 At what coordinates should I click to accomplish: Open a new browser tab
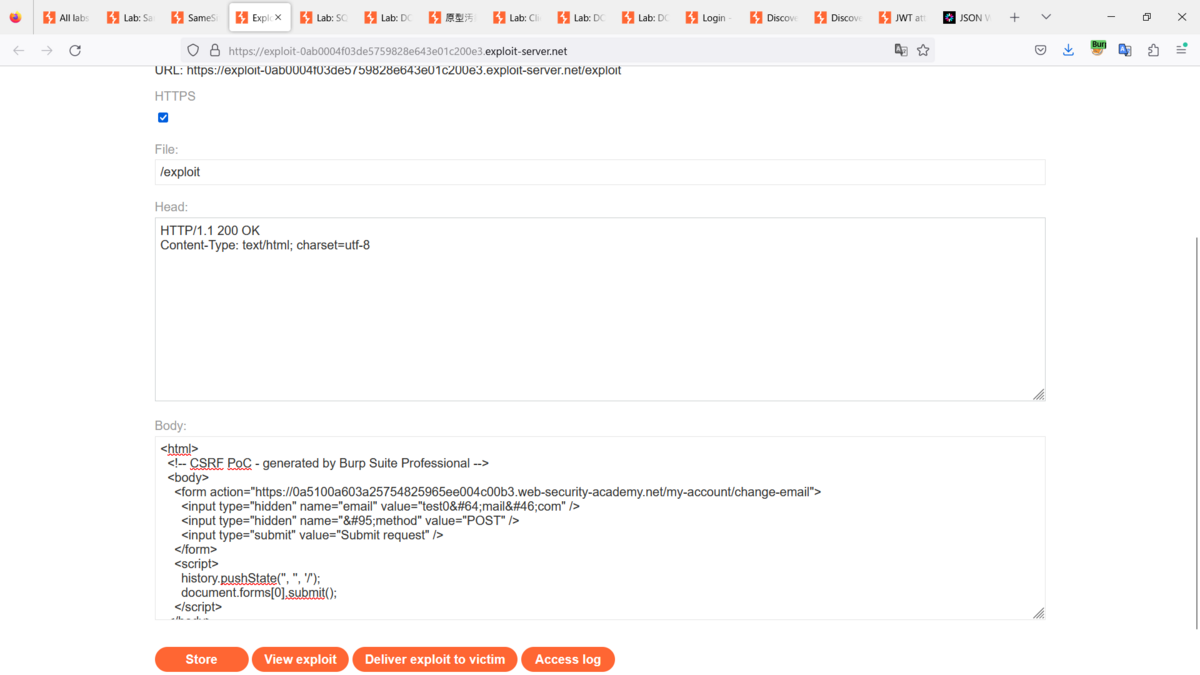pyautogui.click(x=1015, y=17)
